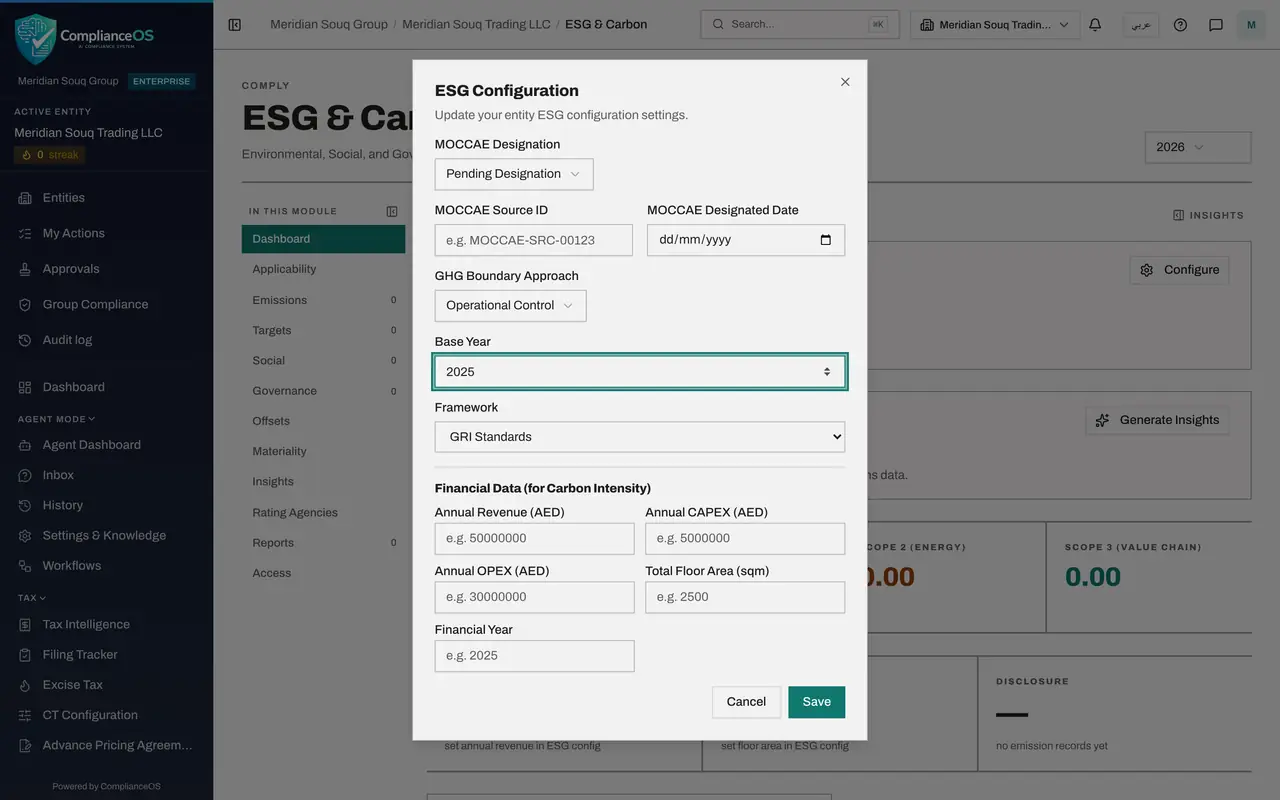This screenshot has height=800, width=1280.
Task: Collapse the Agent Mode section
Action: coord(56,419)
